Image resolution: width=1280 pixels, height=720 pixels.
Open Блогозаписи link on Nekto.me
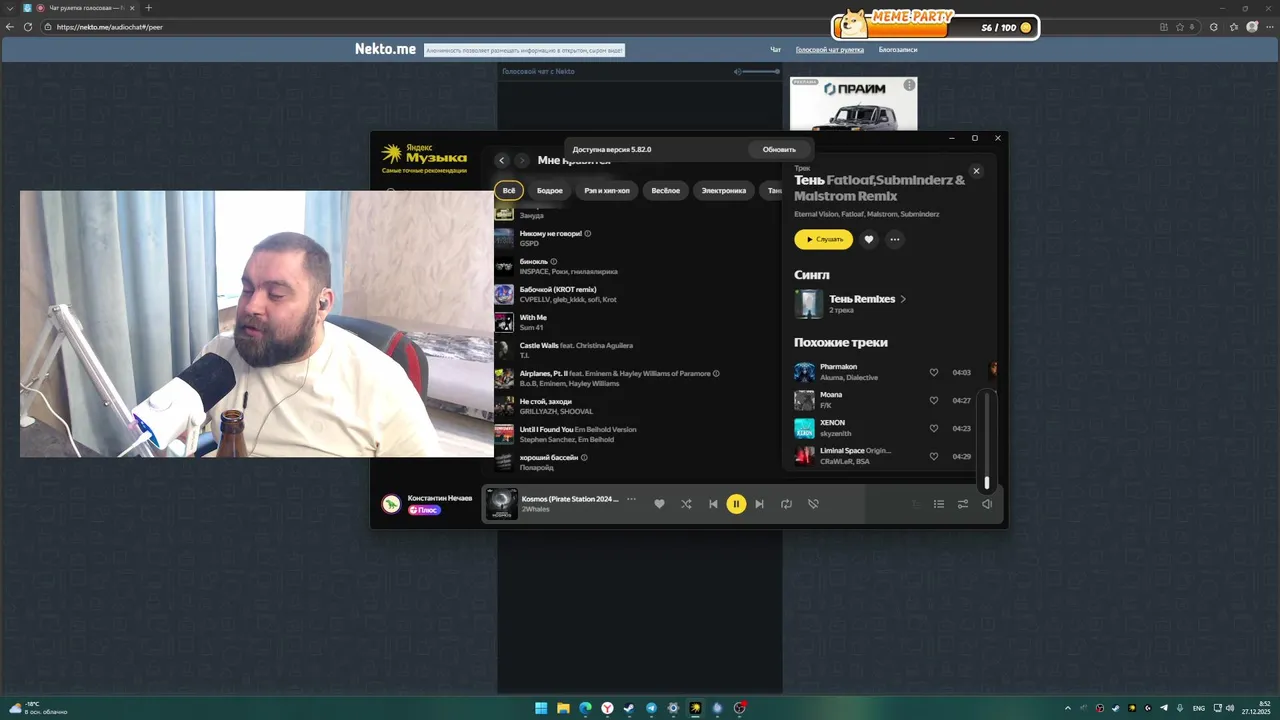tap(898, 49)
